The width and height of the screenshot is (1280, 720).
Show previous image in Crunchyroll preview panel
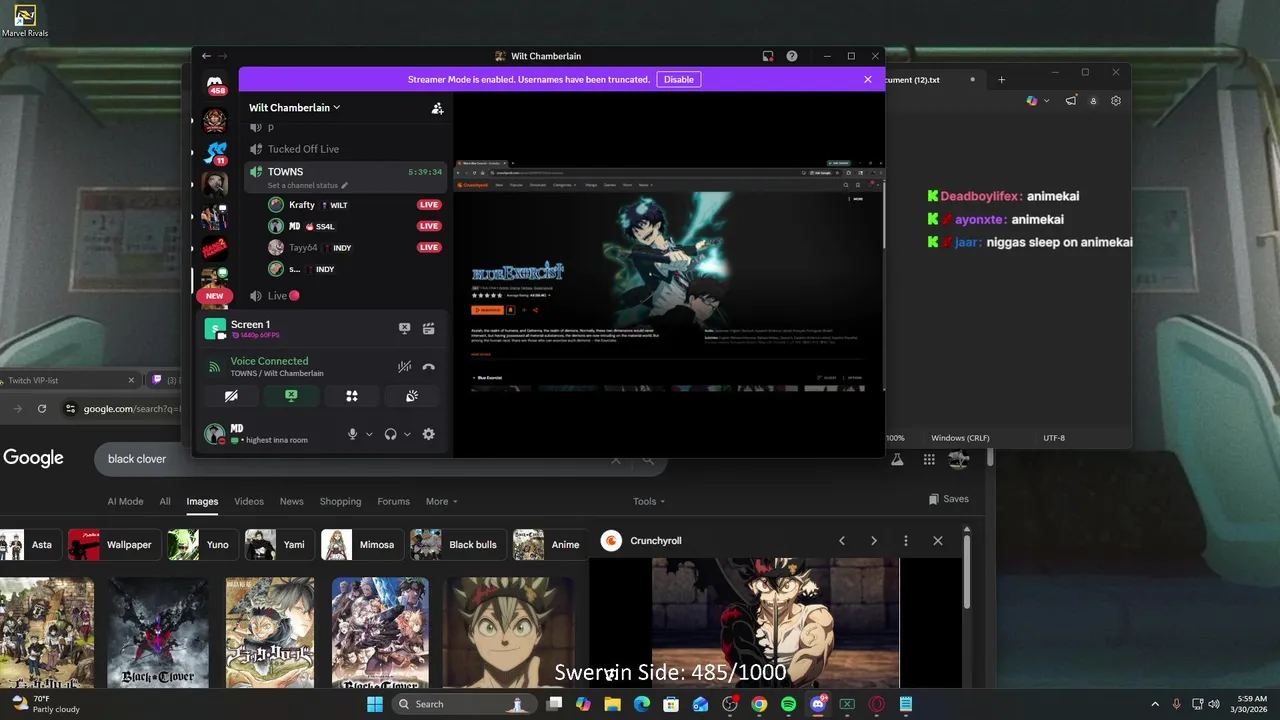click(842, 541)
